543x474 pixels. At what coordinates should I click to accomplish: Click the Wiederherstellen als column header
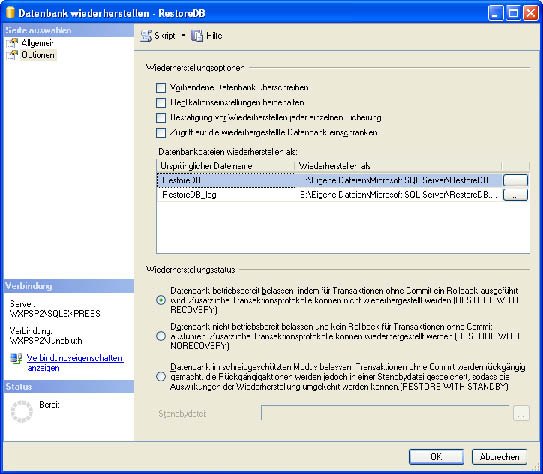398,166
